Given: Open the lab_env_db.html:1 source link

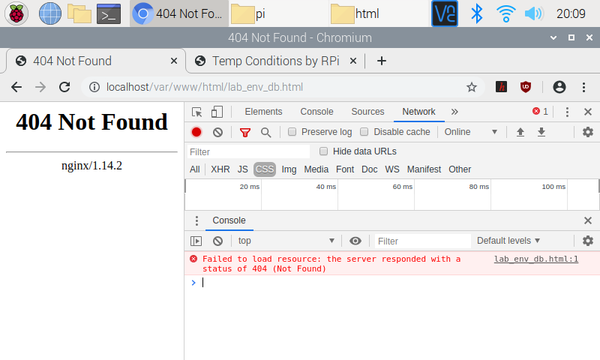Looking at the screenshot, I should click(x=536, y=259).
